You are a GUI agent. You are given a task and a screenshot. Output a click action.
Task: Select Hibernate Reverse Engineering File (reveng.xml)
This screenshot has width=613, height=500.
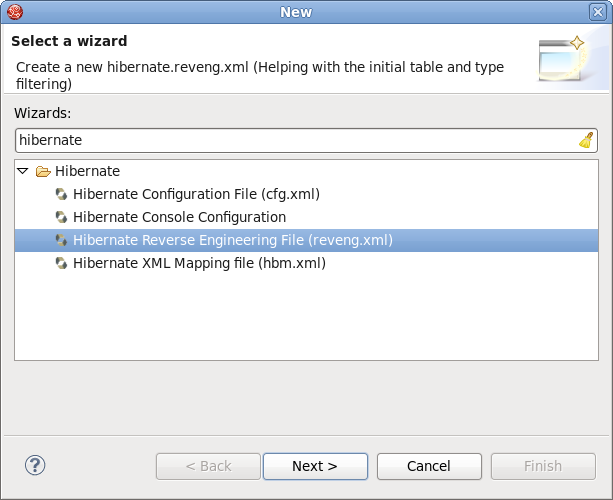tap(232, 240)
